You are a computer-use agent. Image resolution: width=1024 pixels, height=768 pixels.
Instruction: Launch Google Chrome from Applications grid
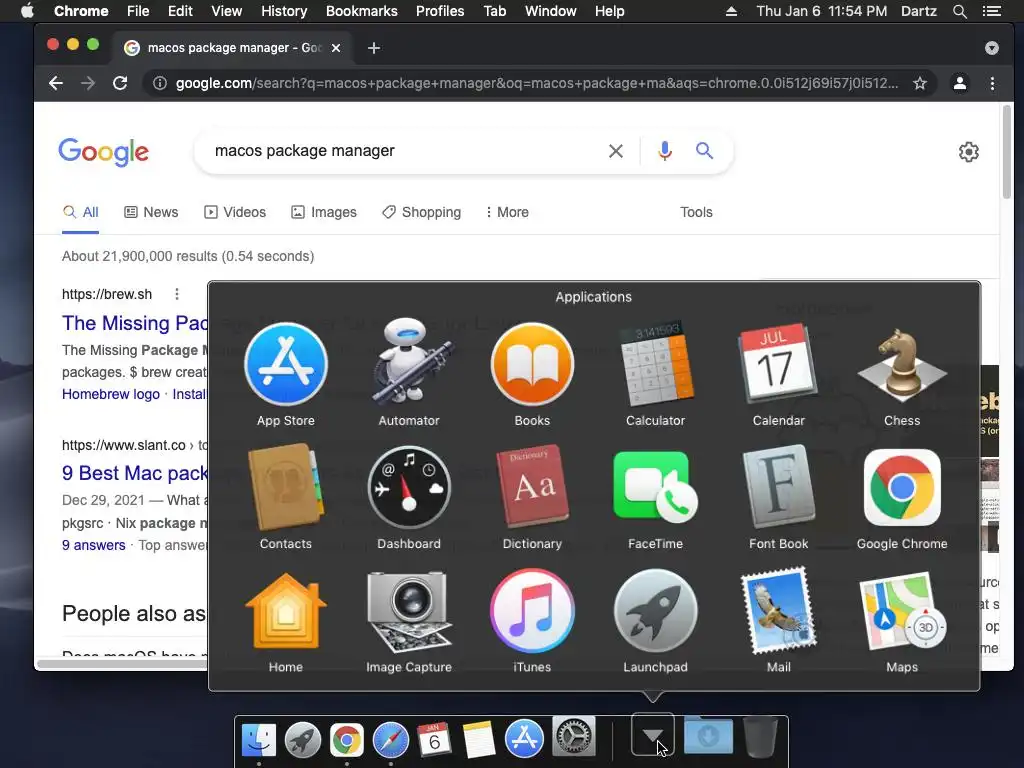pos(902,487)
